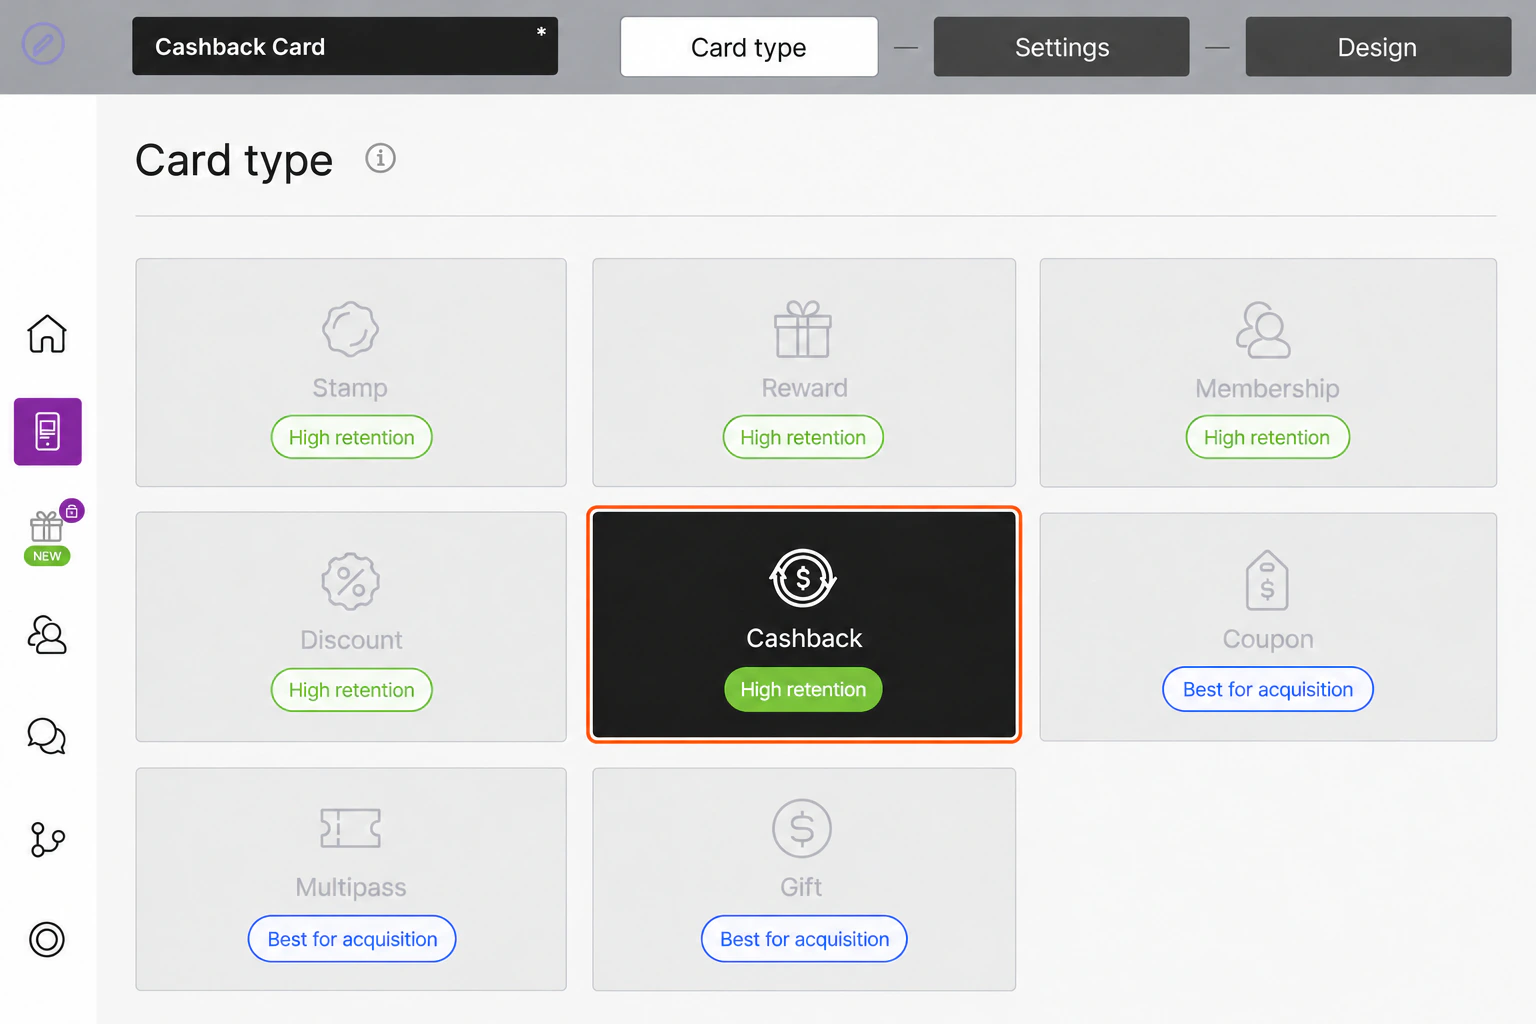Select the Coupon card label

pos(1268,639)
